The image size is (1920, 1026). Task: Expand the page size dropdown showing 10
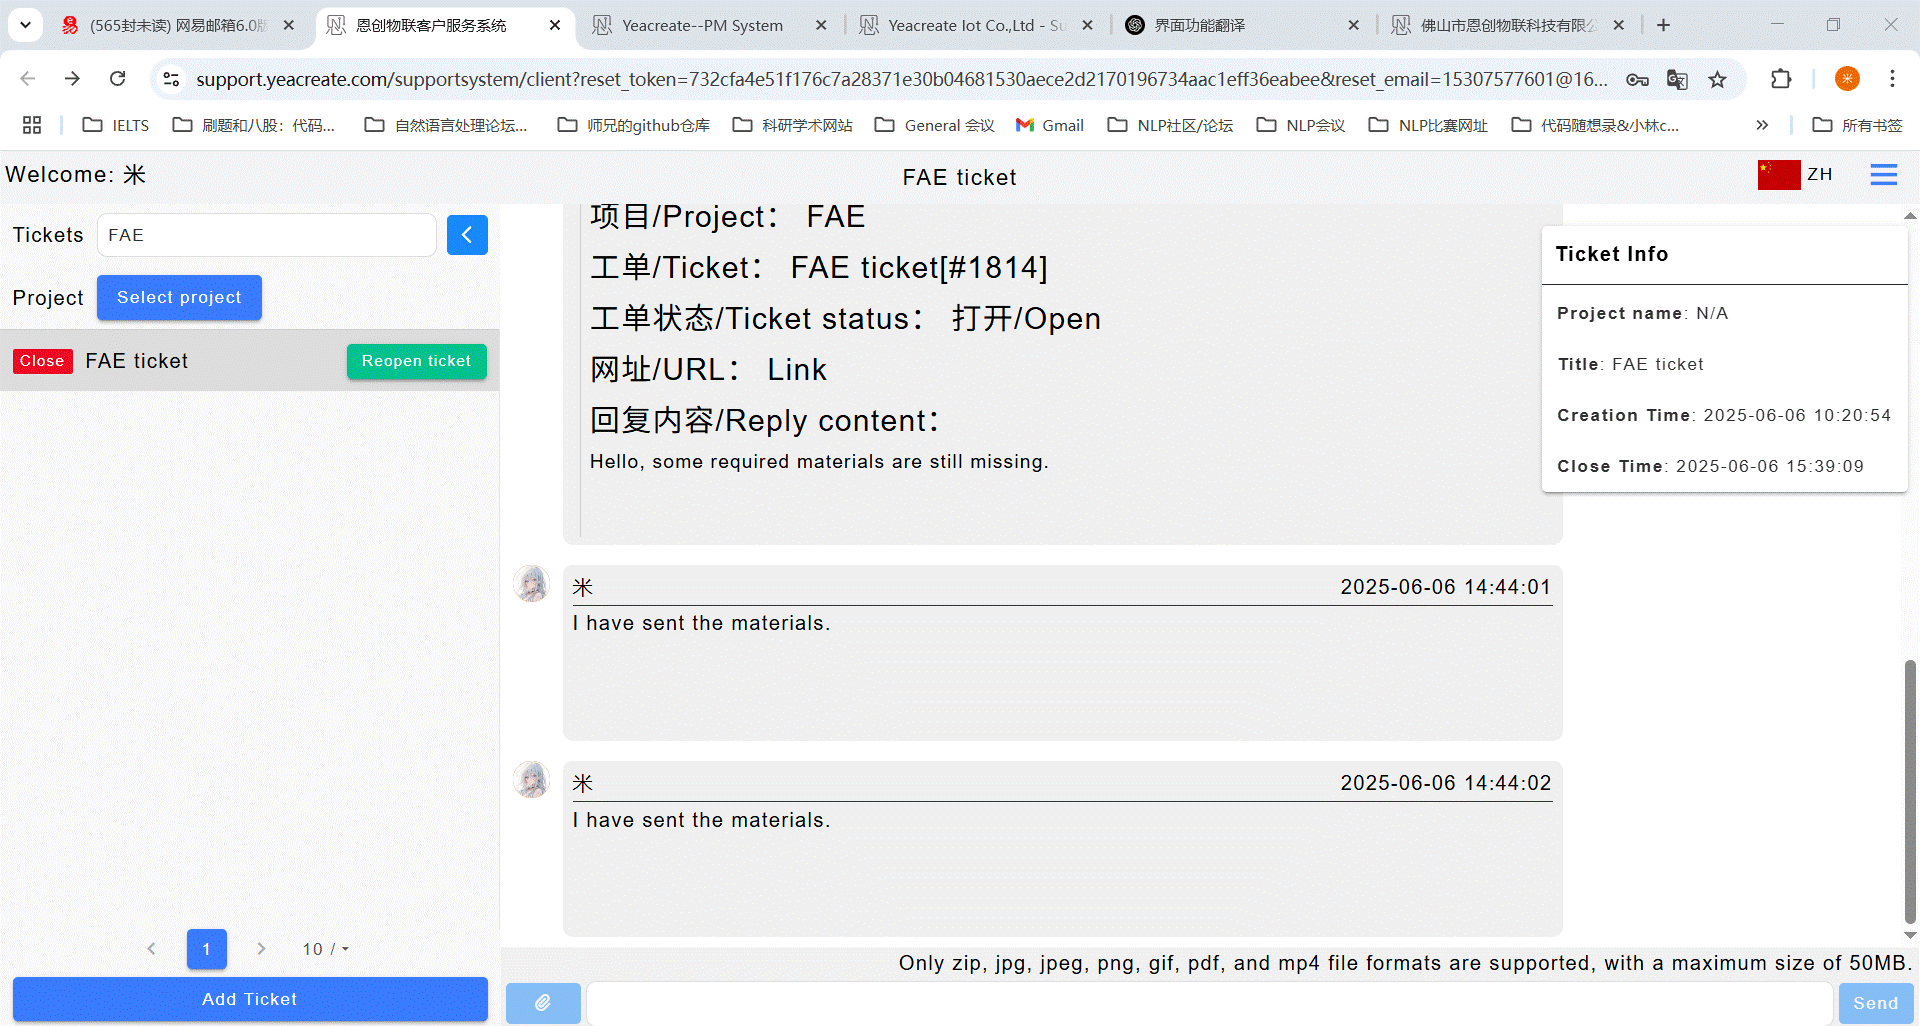[326, 949]
